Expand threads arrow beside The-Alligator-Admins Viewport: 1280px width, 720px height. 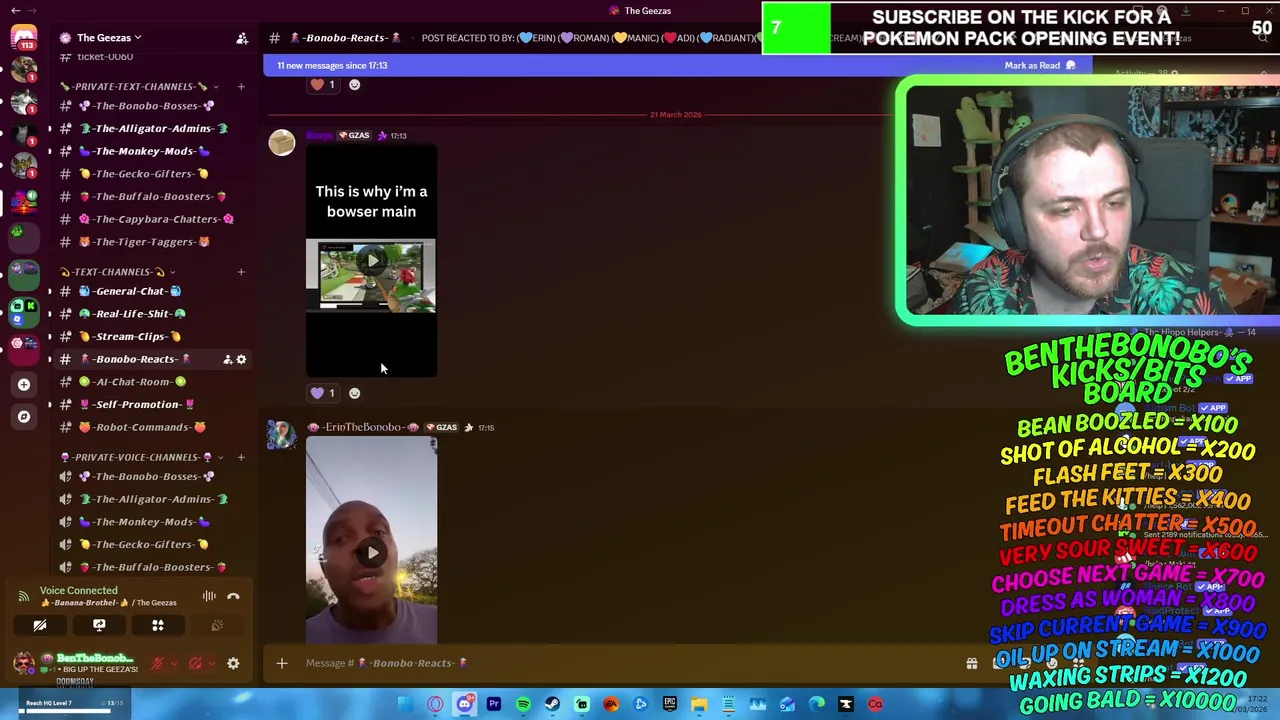[x=49, y=128]
